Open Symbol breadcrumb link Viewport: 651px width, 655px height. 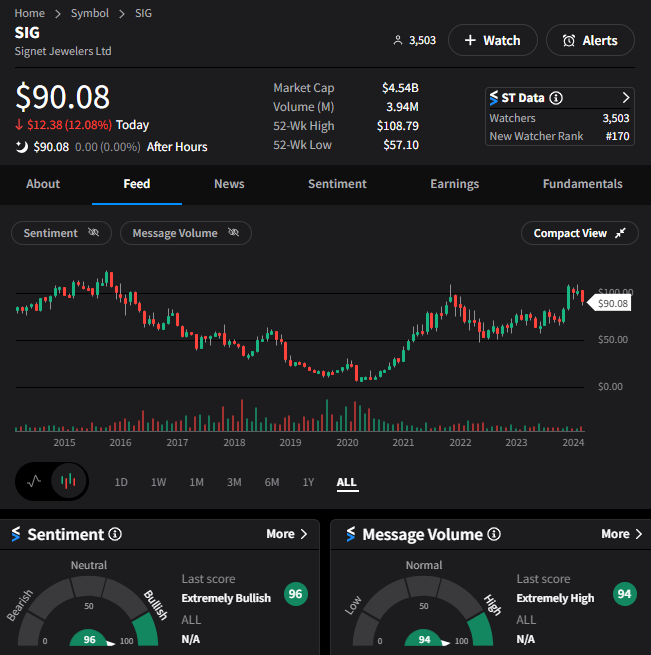[x=89, y=13]
